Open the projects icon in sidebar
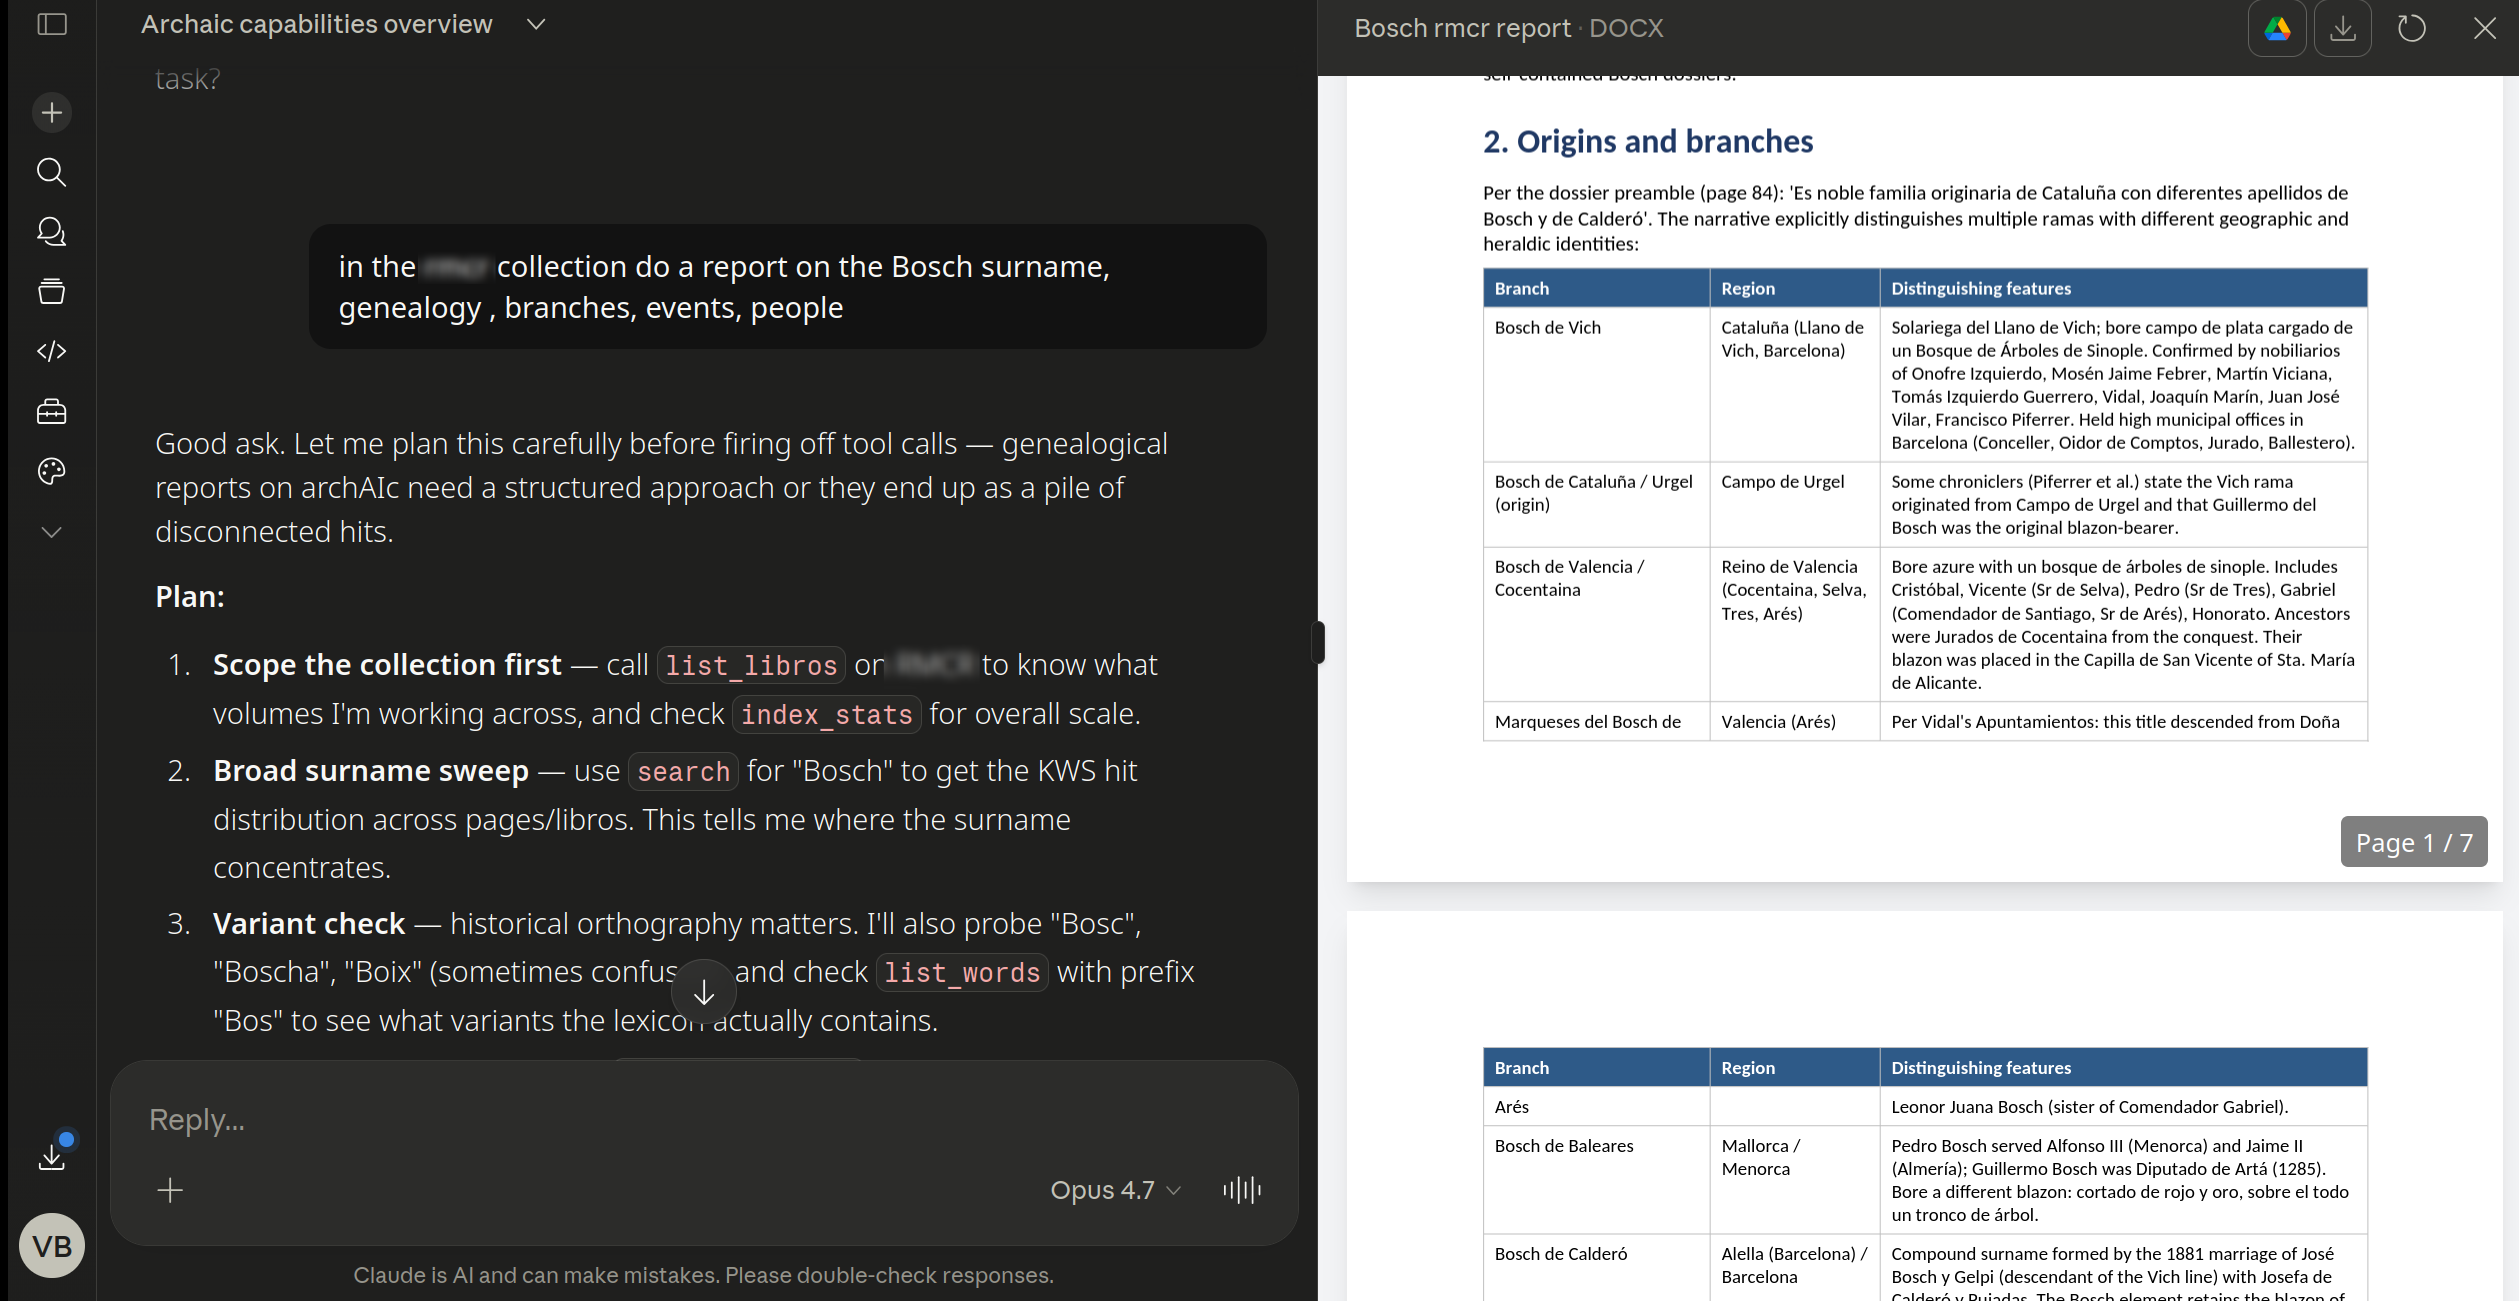This screenshot has height=1301, width=2519. point(52,291)
